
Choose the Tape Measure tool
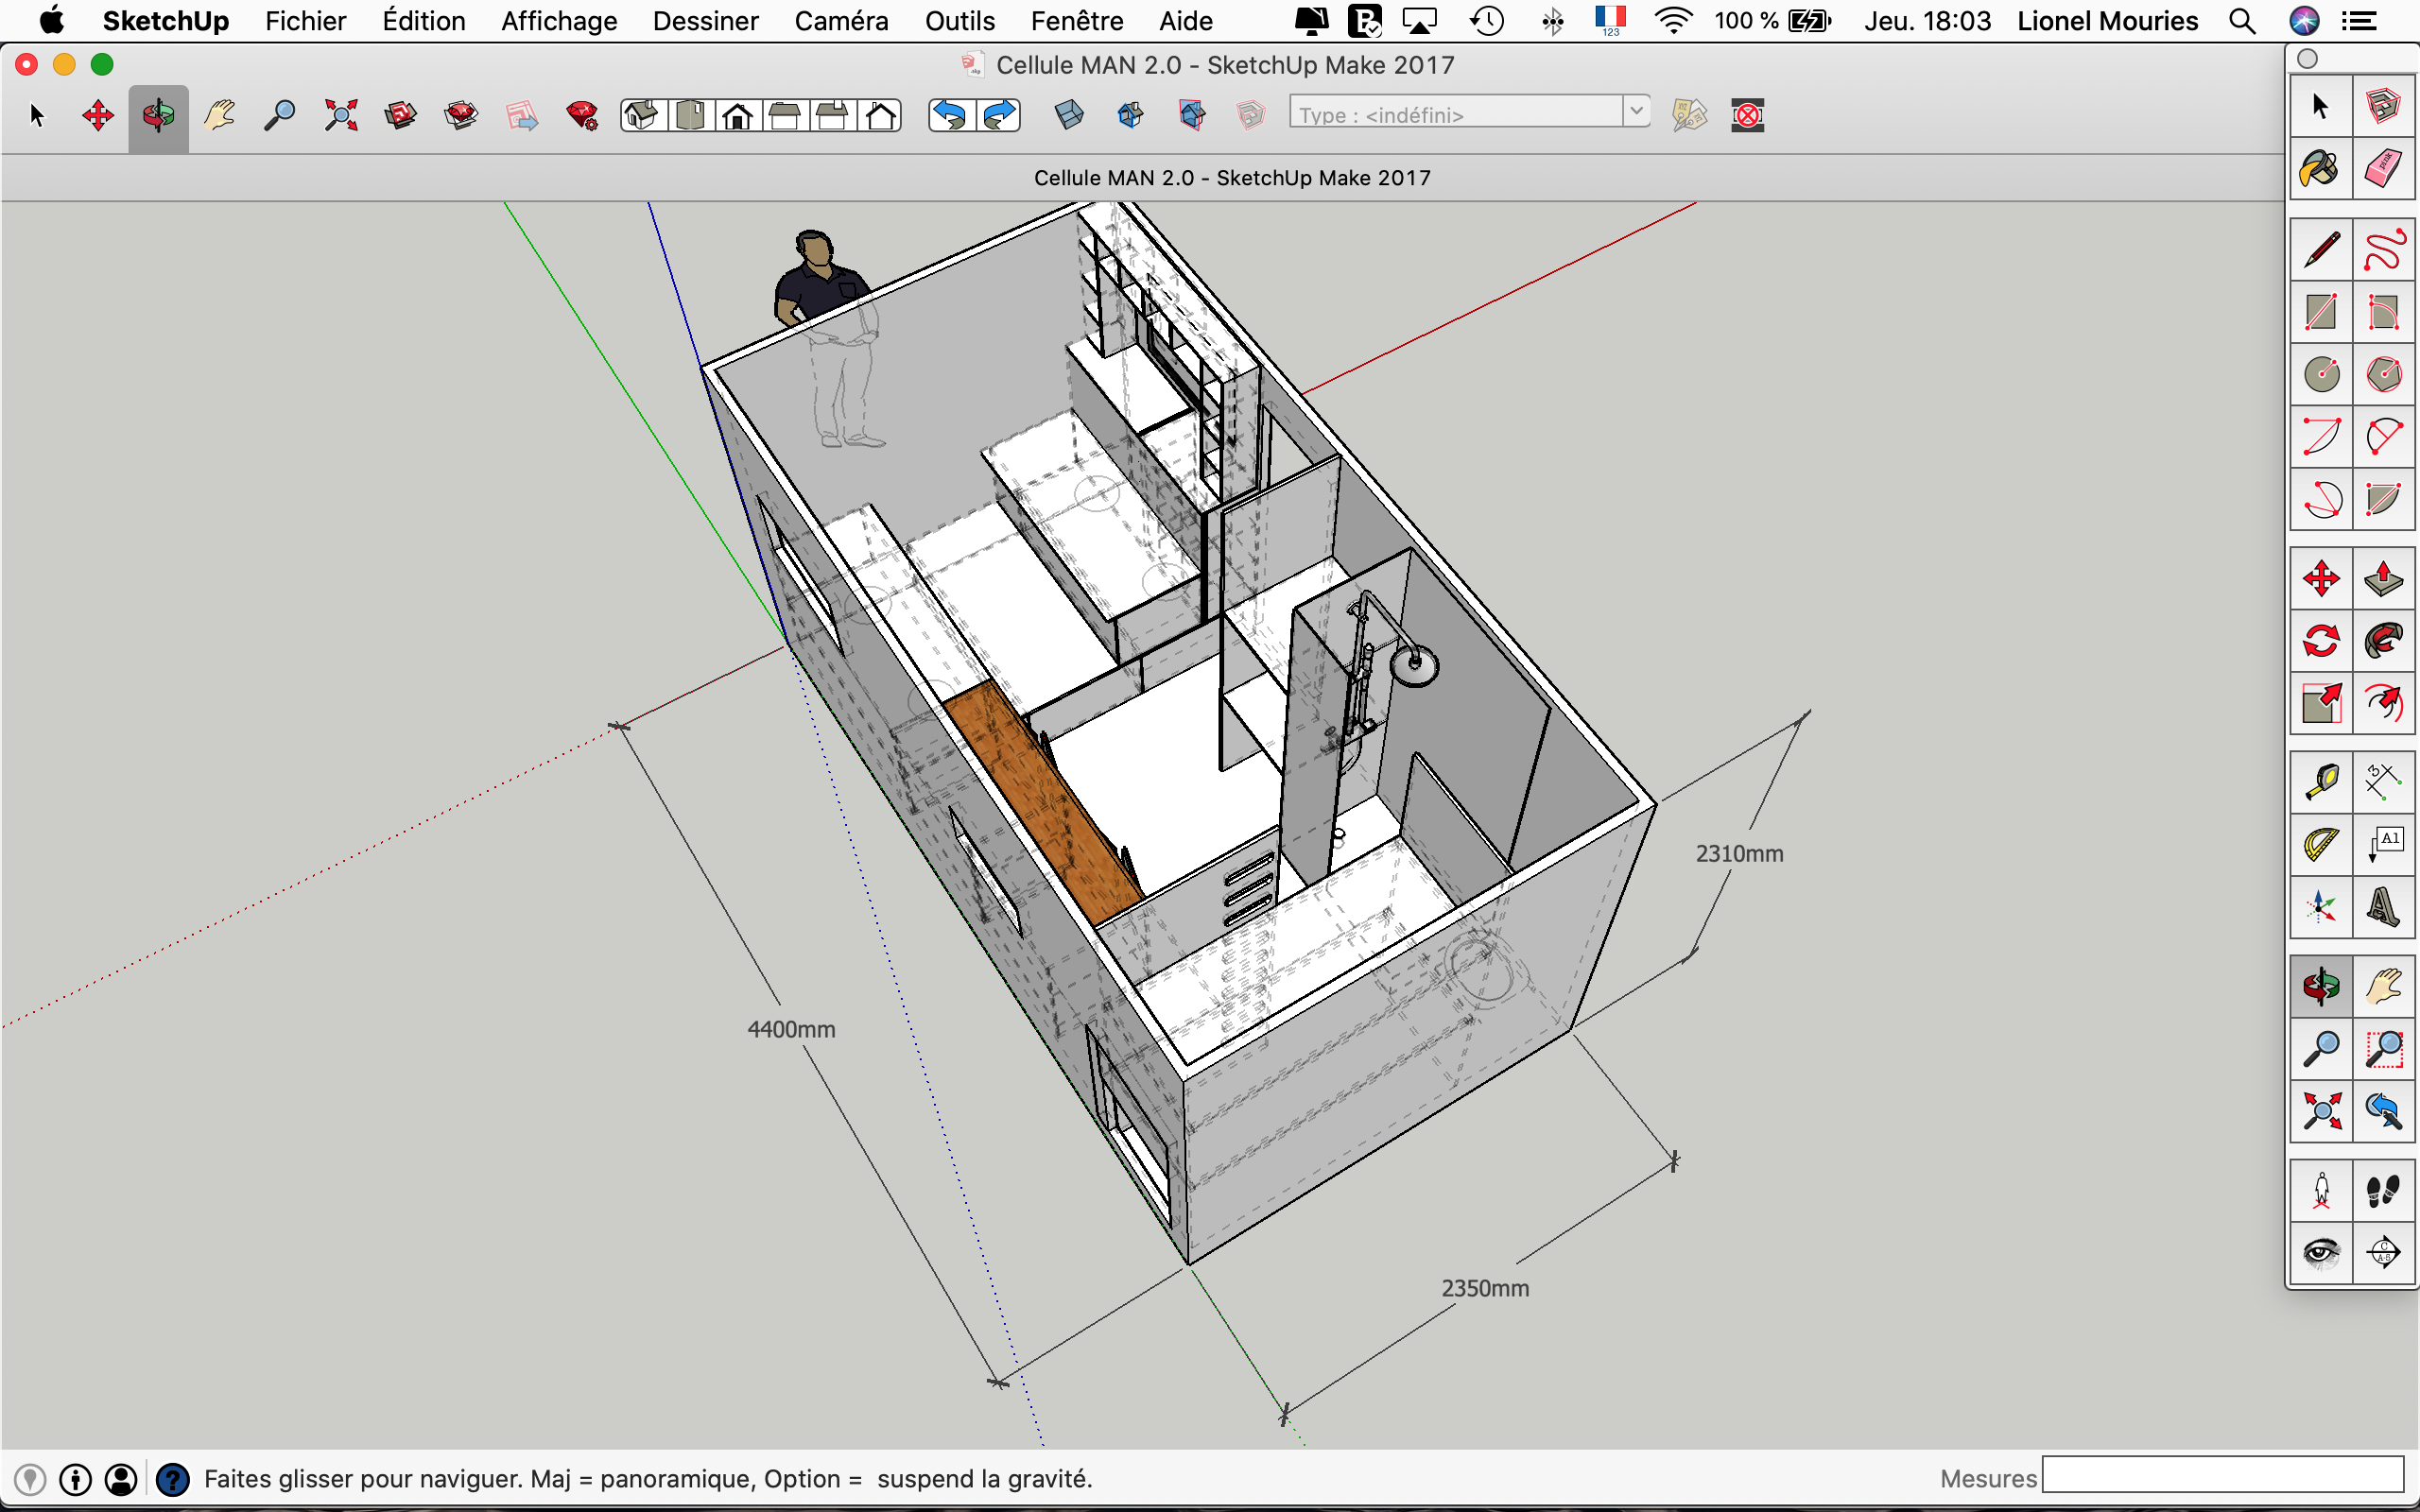[2320, 782]
